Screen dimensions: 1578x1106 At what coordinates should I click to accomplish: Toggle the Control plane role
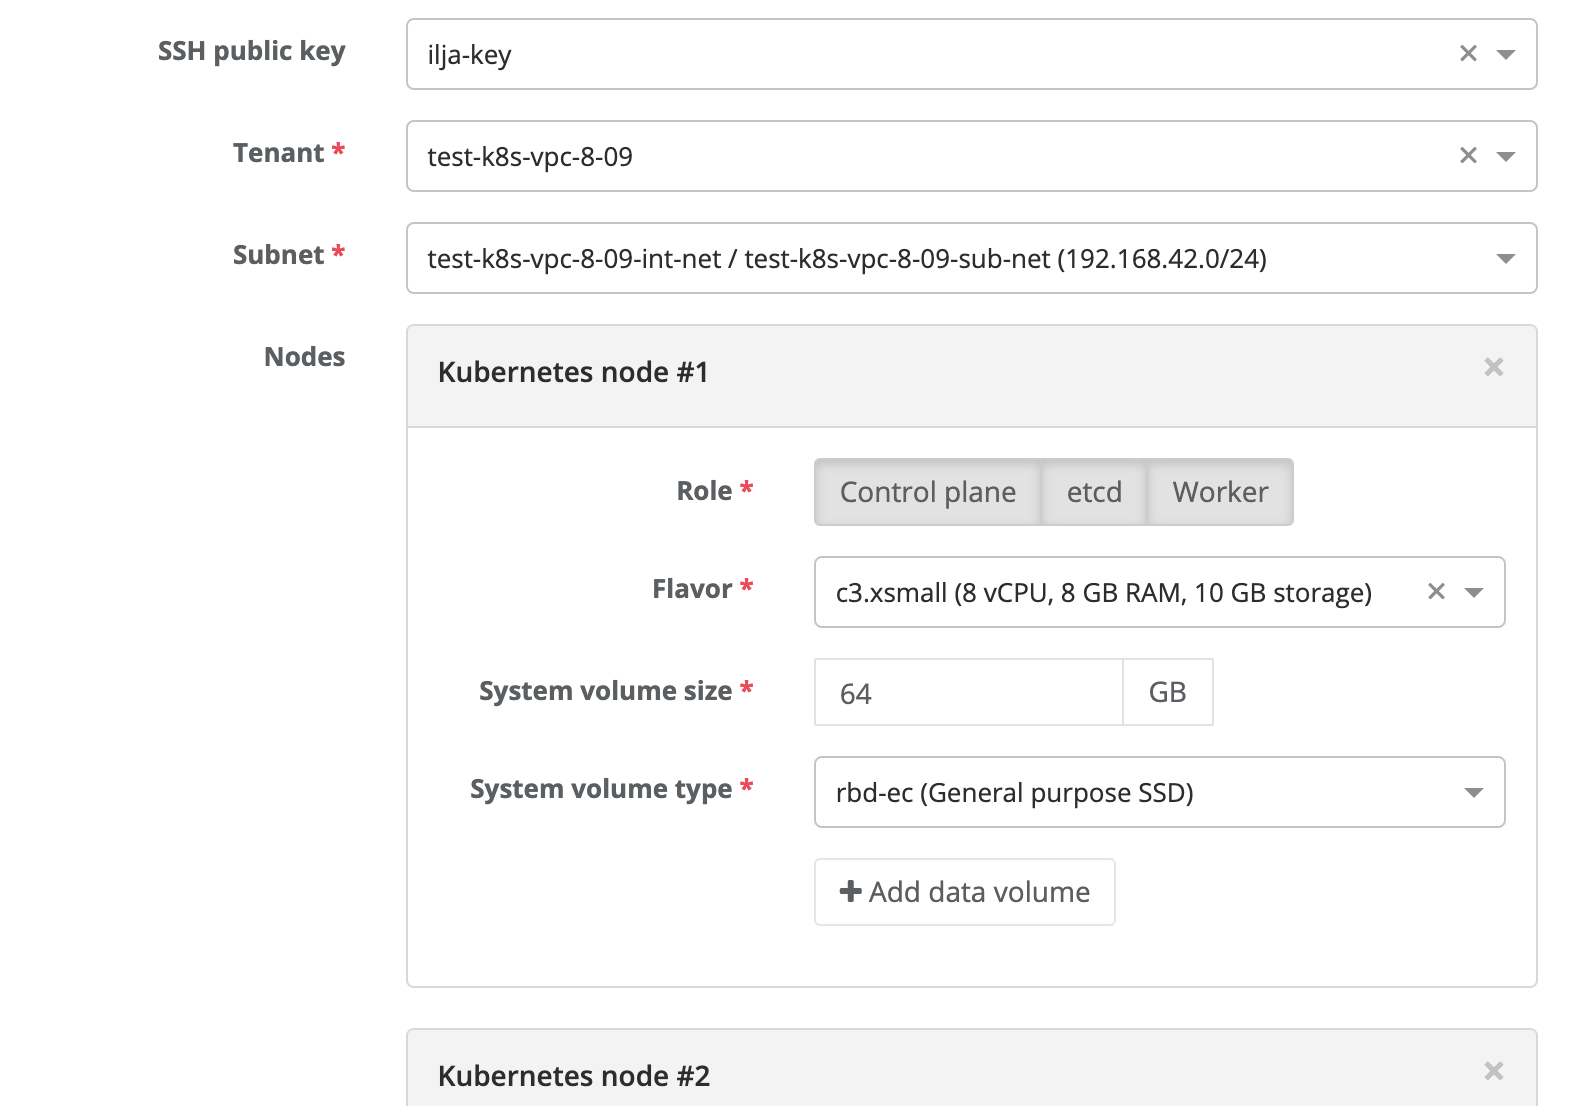coord(928,492)
